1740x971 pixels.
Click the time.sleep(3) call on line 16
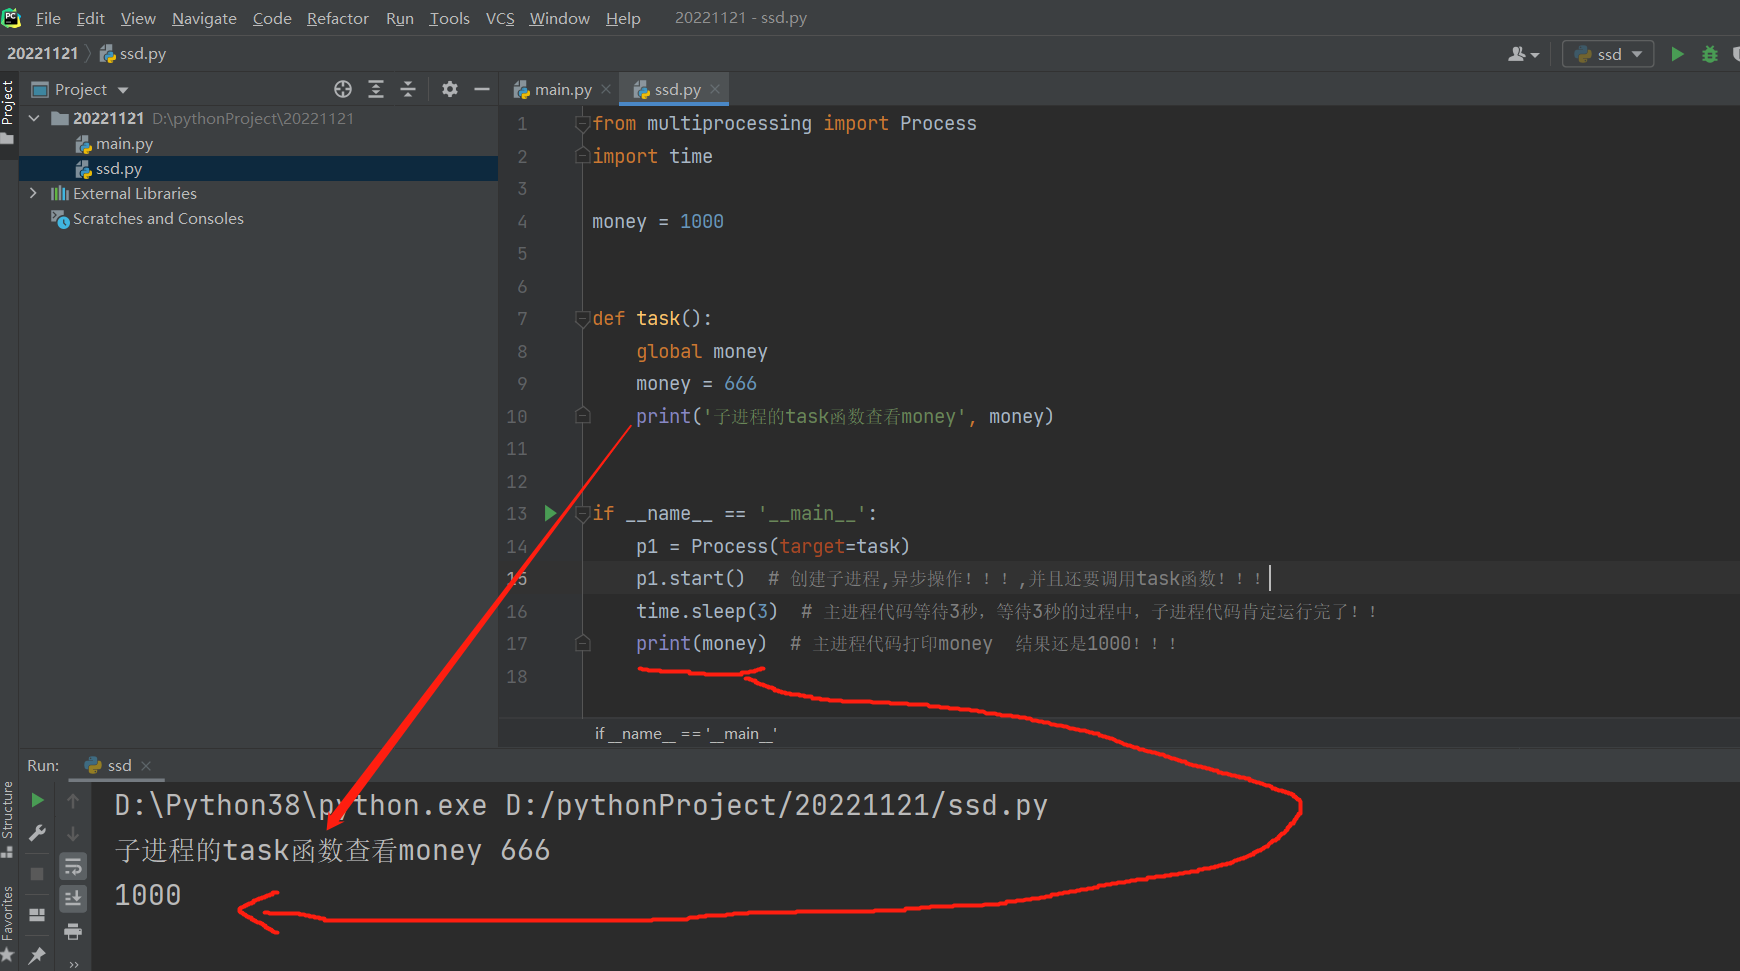coord(707,611)
